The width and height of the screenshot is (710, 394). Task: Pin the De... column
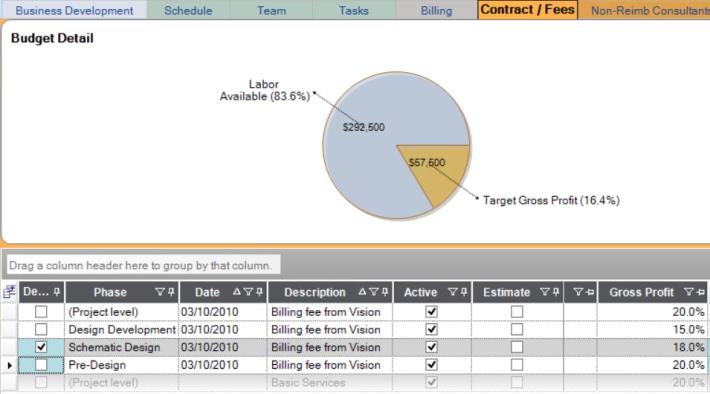[x=57, y=292]
